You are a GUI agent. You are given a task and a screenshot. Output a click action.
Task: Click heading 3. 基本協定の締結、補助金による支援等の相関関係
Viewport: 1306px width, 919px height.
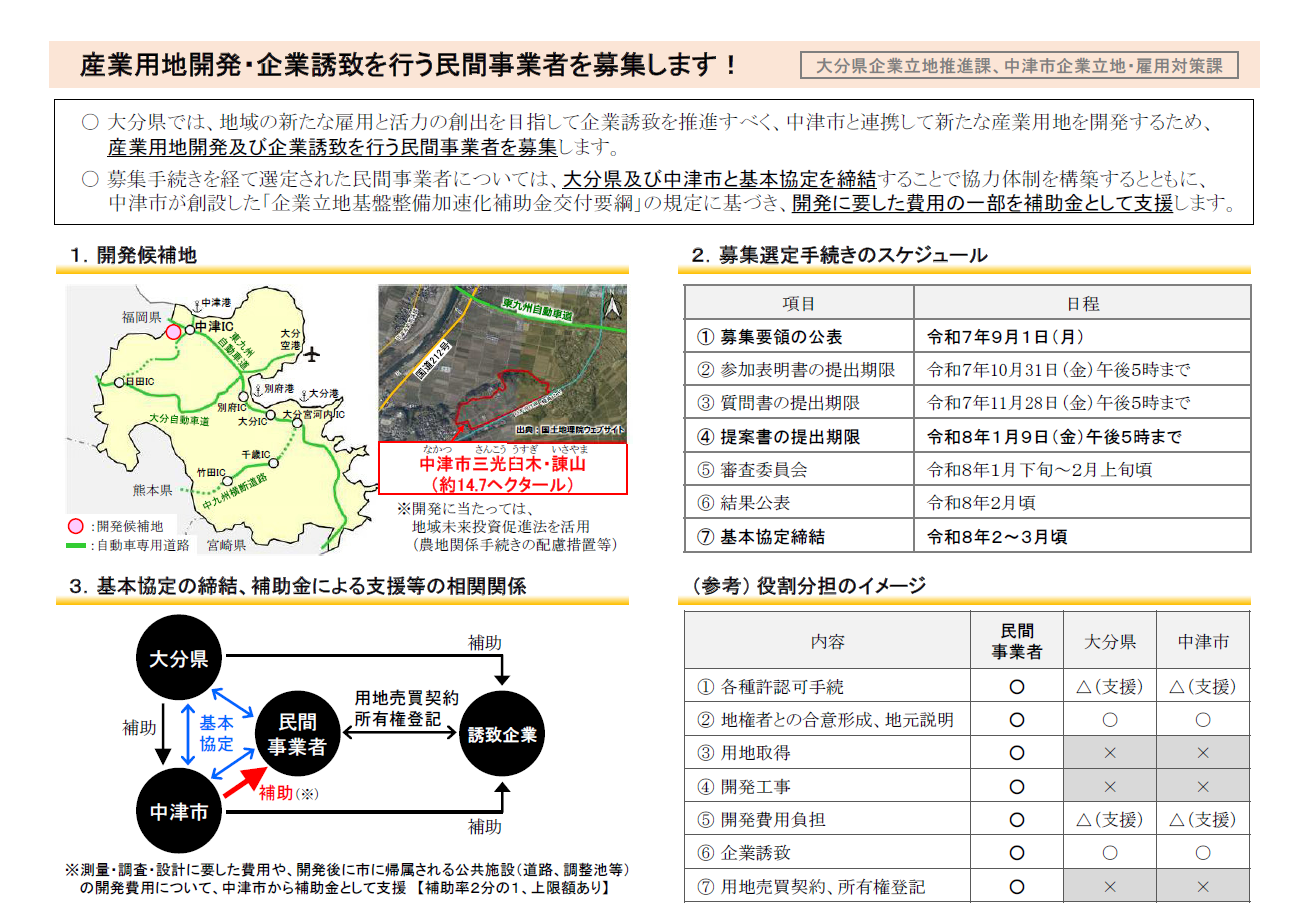pyautogui.click(x=298, y=586)
